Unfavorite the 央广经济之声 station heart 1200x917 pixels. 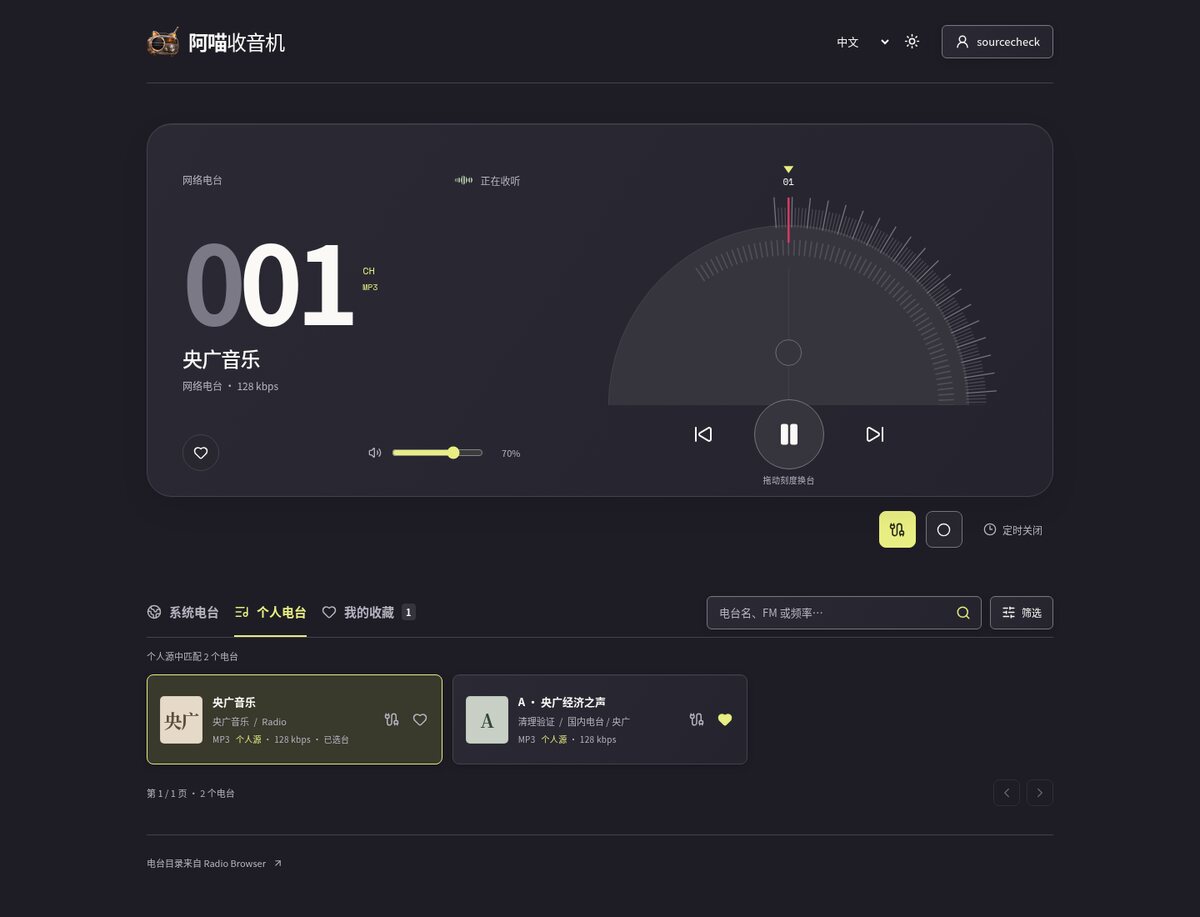(725, 719)
